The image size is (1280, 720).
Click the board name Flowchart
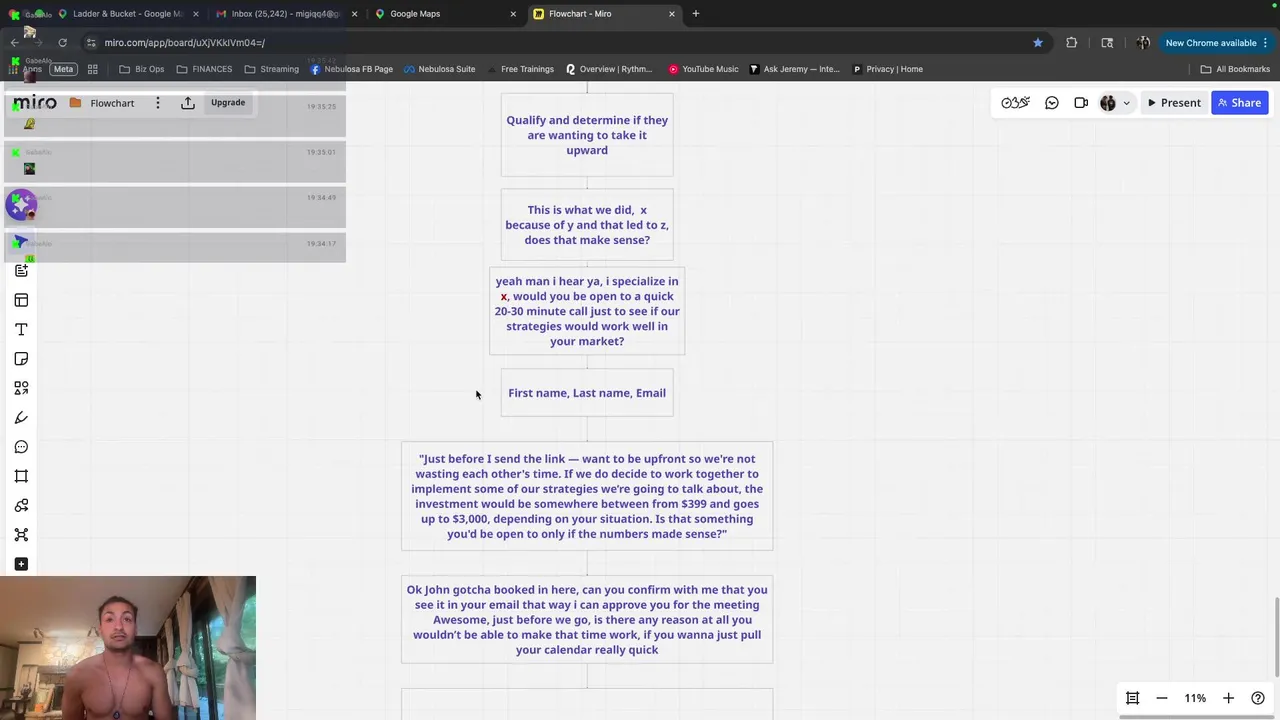point(112,103)
